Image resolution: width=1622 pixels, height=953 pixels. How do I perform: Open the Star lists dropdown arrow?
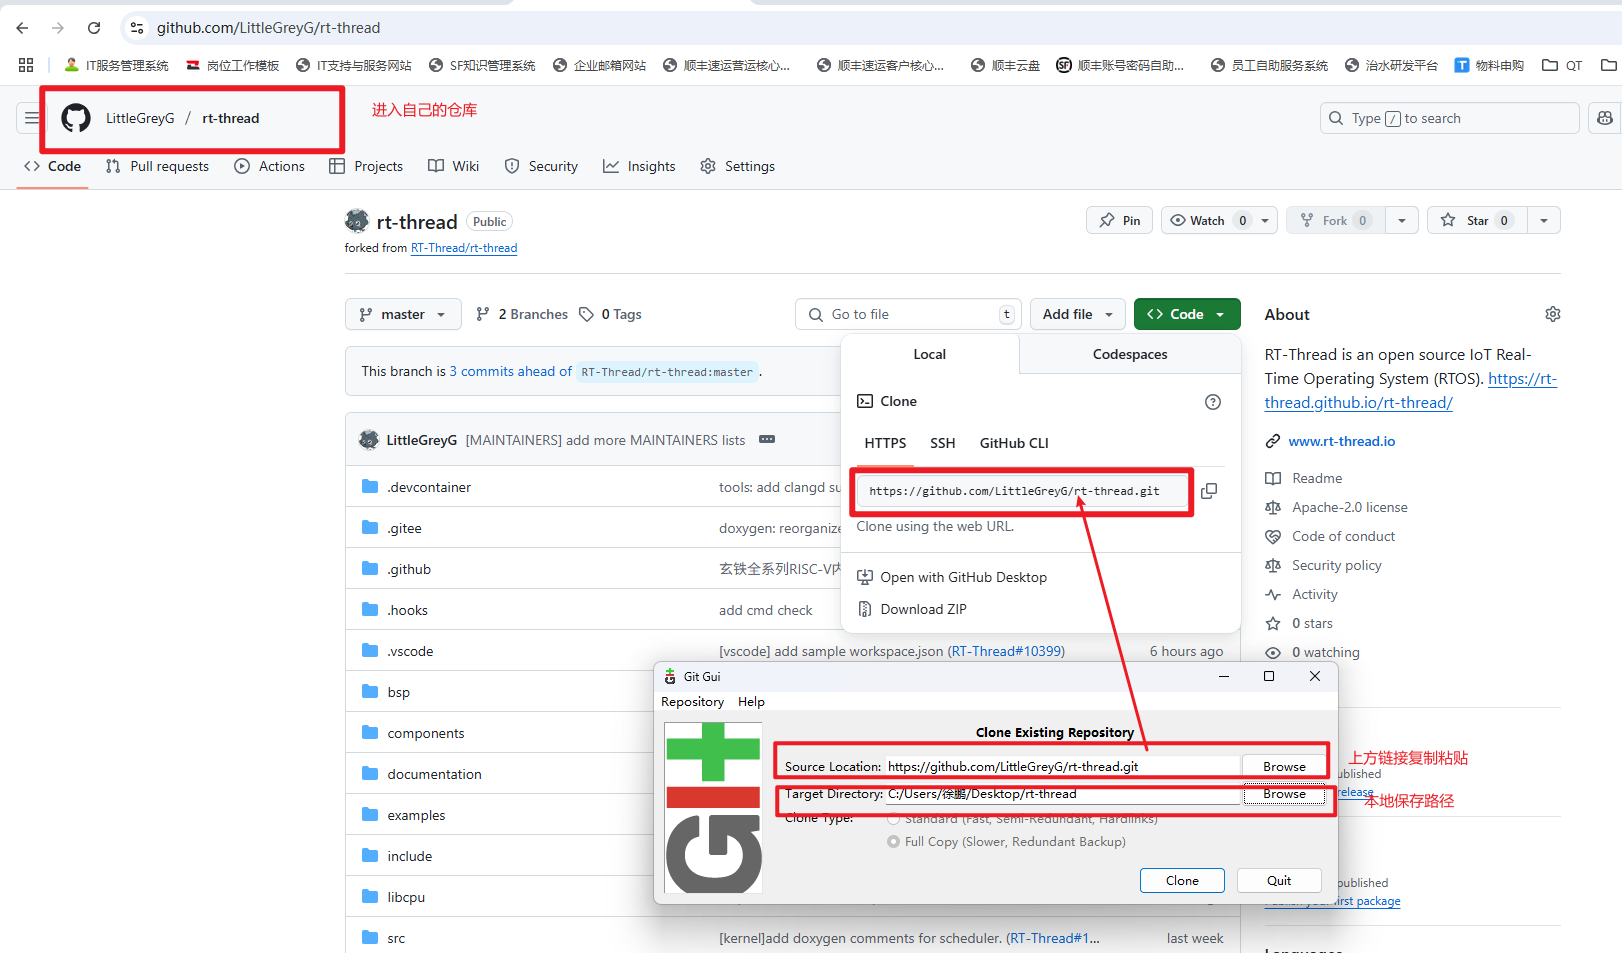(1544, 220)
